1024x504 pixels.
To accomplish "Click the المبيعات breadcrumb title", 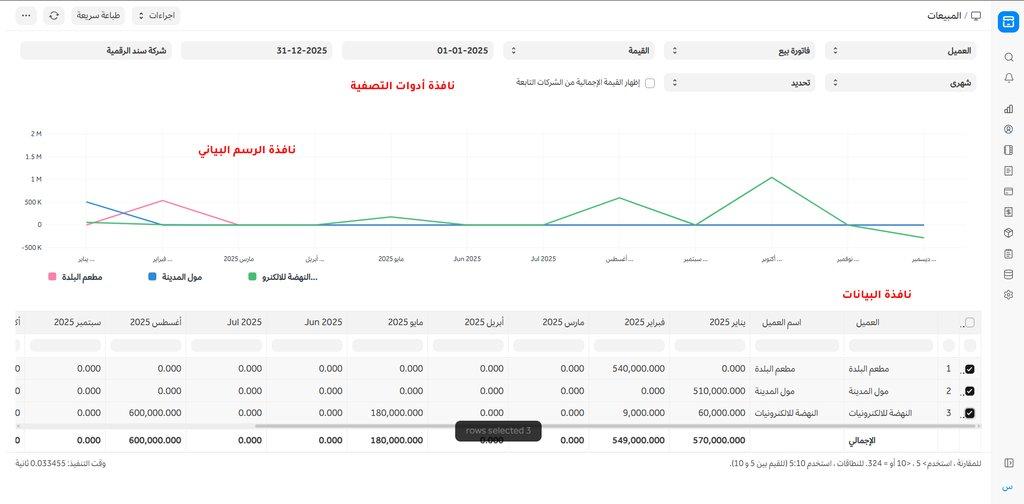I will pyautogui.click(x=944, y=16).
